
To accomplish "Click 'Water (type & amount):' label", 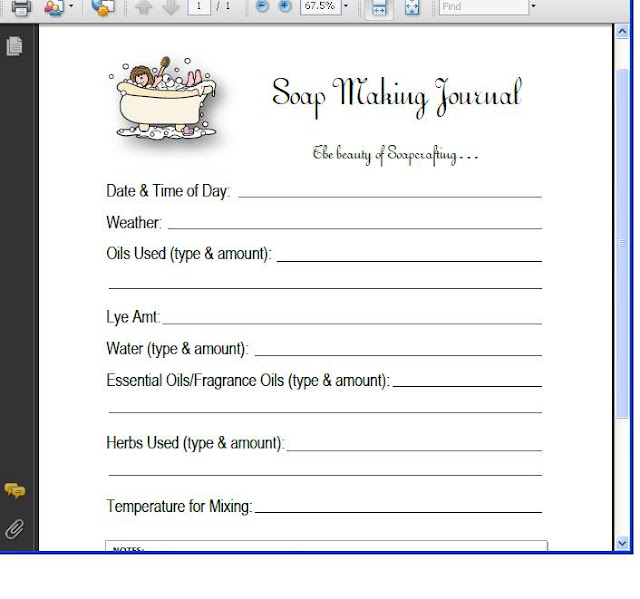I will click(177, 349).
